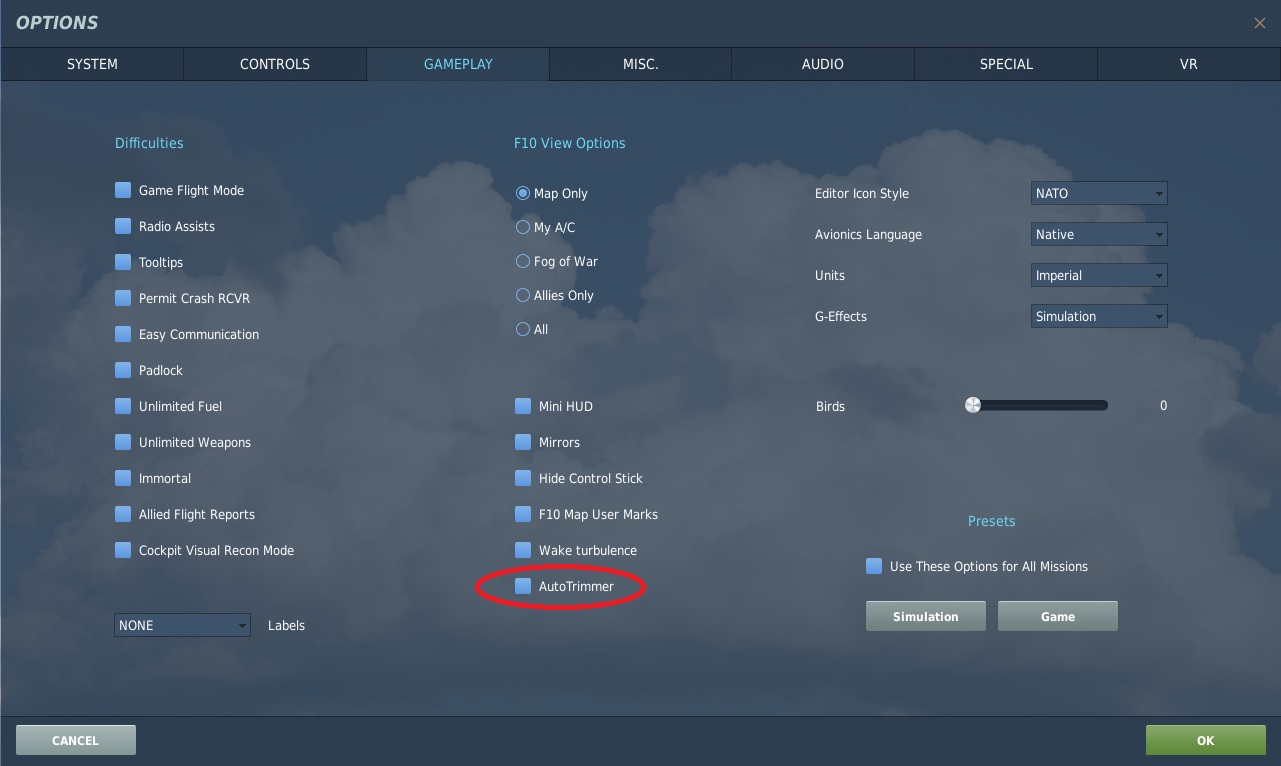Open the Editor Icon Style dropdown
Viewport: 1281px width, 766px height.
(x=1098, y=193)
